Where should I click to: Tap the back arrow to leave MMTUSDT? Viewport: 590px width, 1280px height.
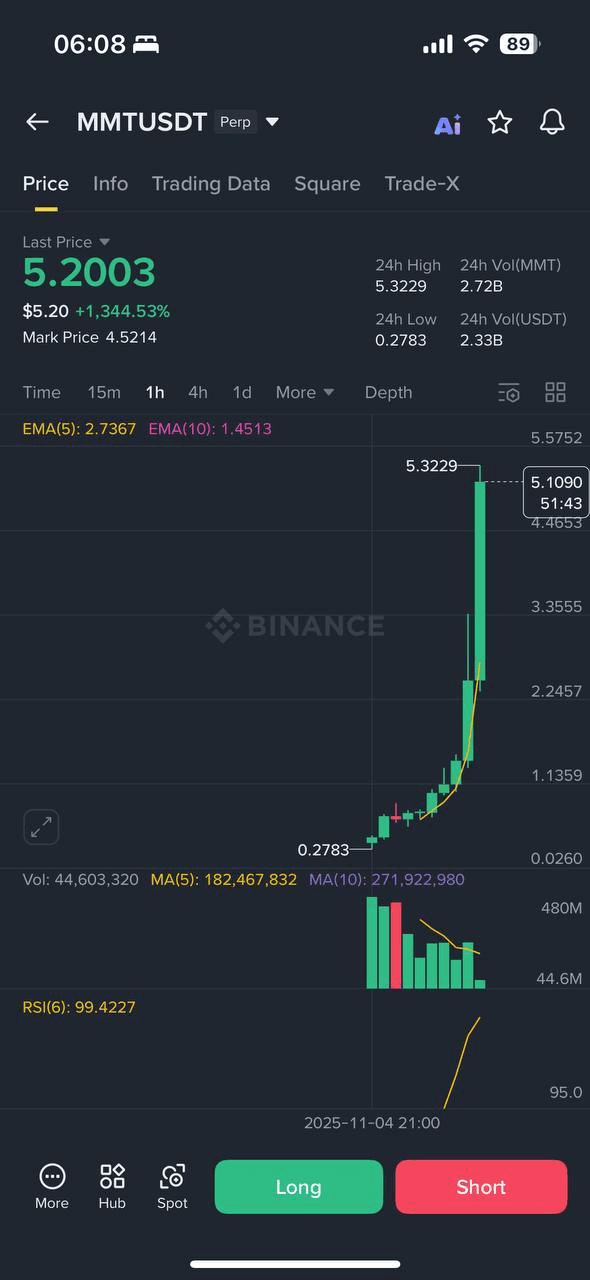pyautogui.click(x=37, y=122)
